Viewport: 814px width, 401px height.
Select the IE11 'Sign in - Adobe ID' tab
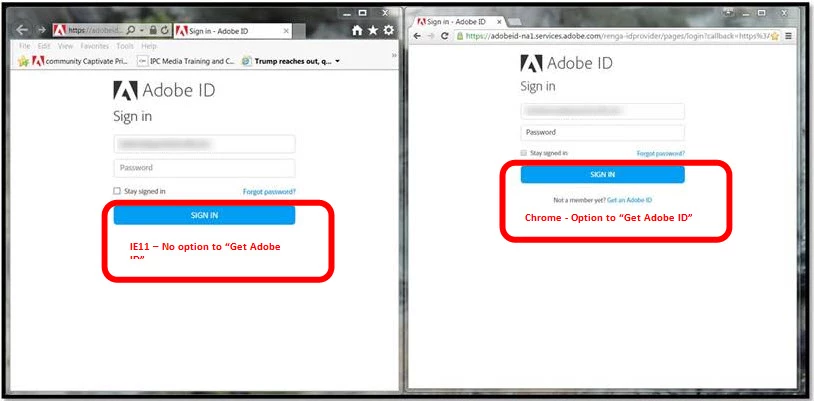[x=233, y=31]
